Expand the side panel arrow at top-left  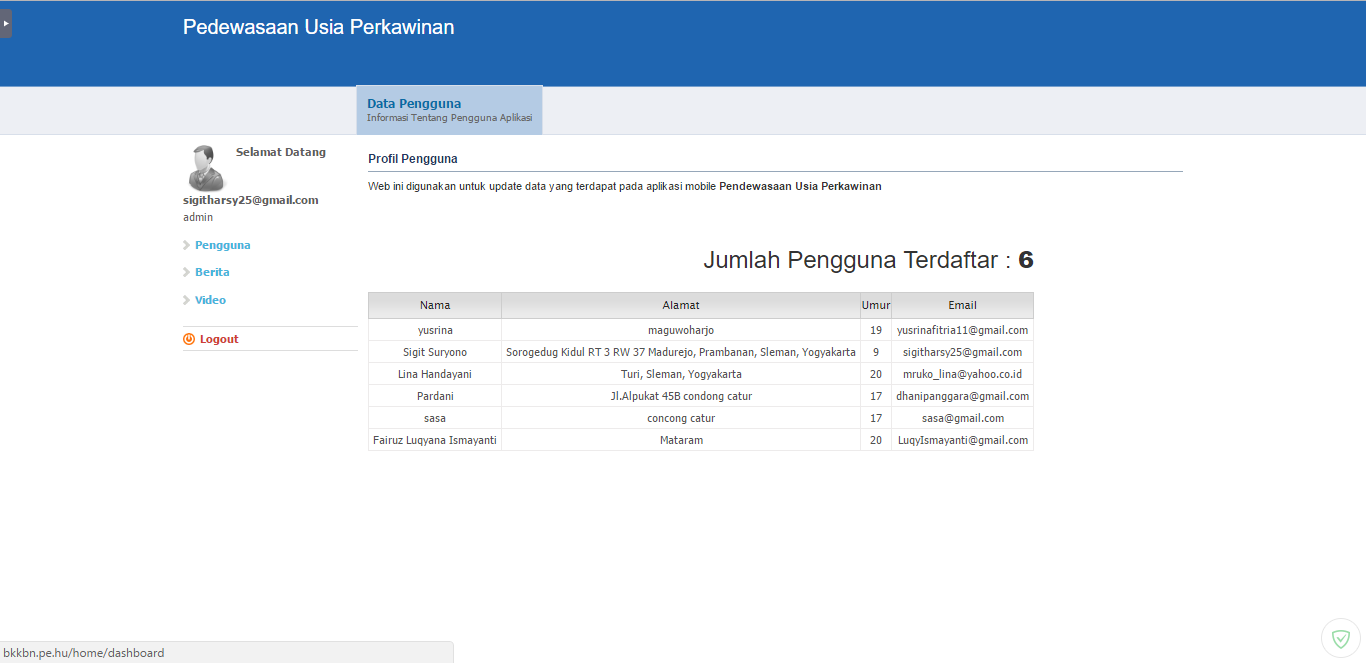[5, 22]
